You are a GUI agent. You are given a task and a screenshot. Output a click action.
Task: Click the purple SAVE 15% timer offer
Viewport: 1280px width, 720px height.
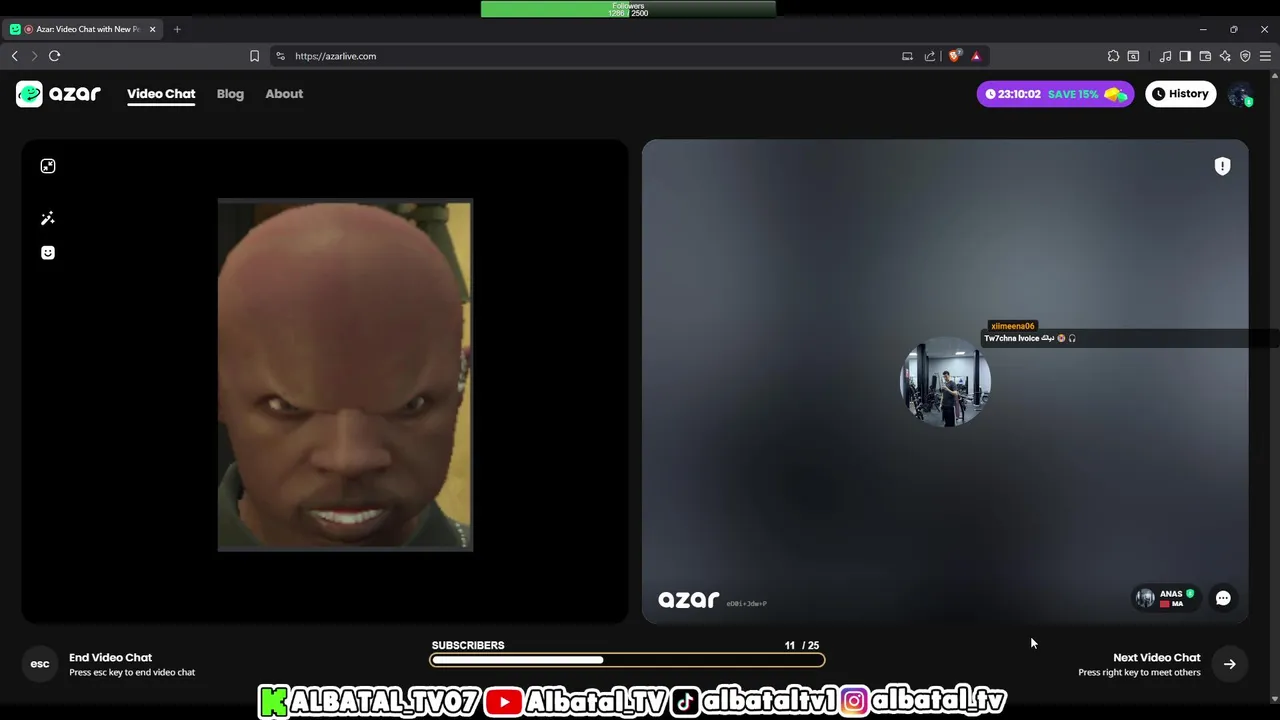point(1056,94)
